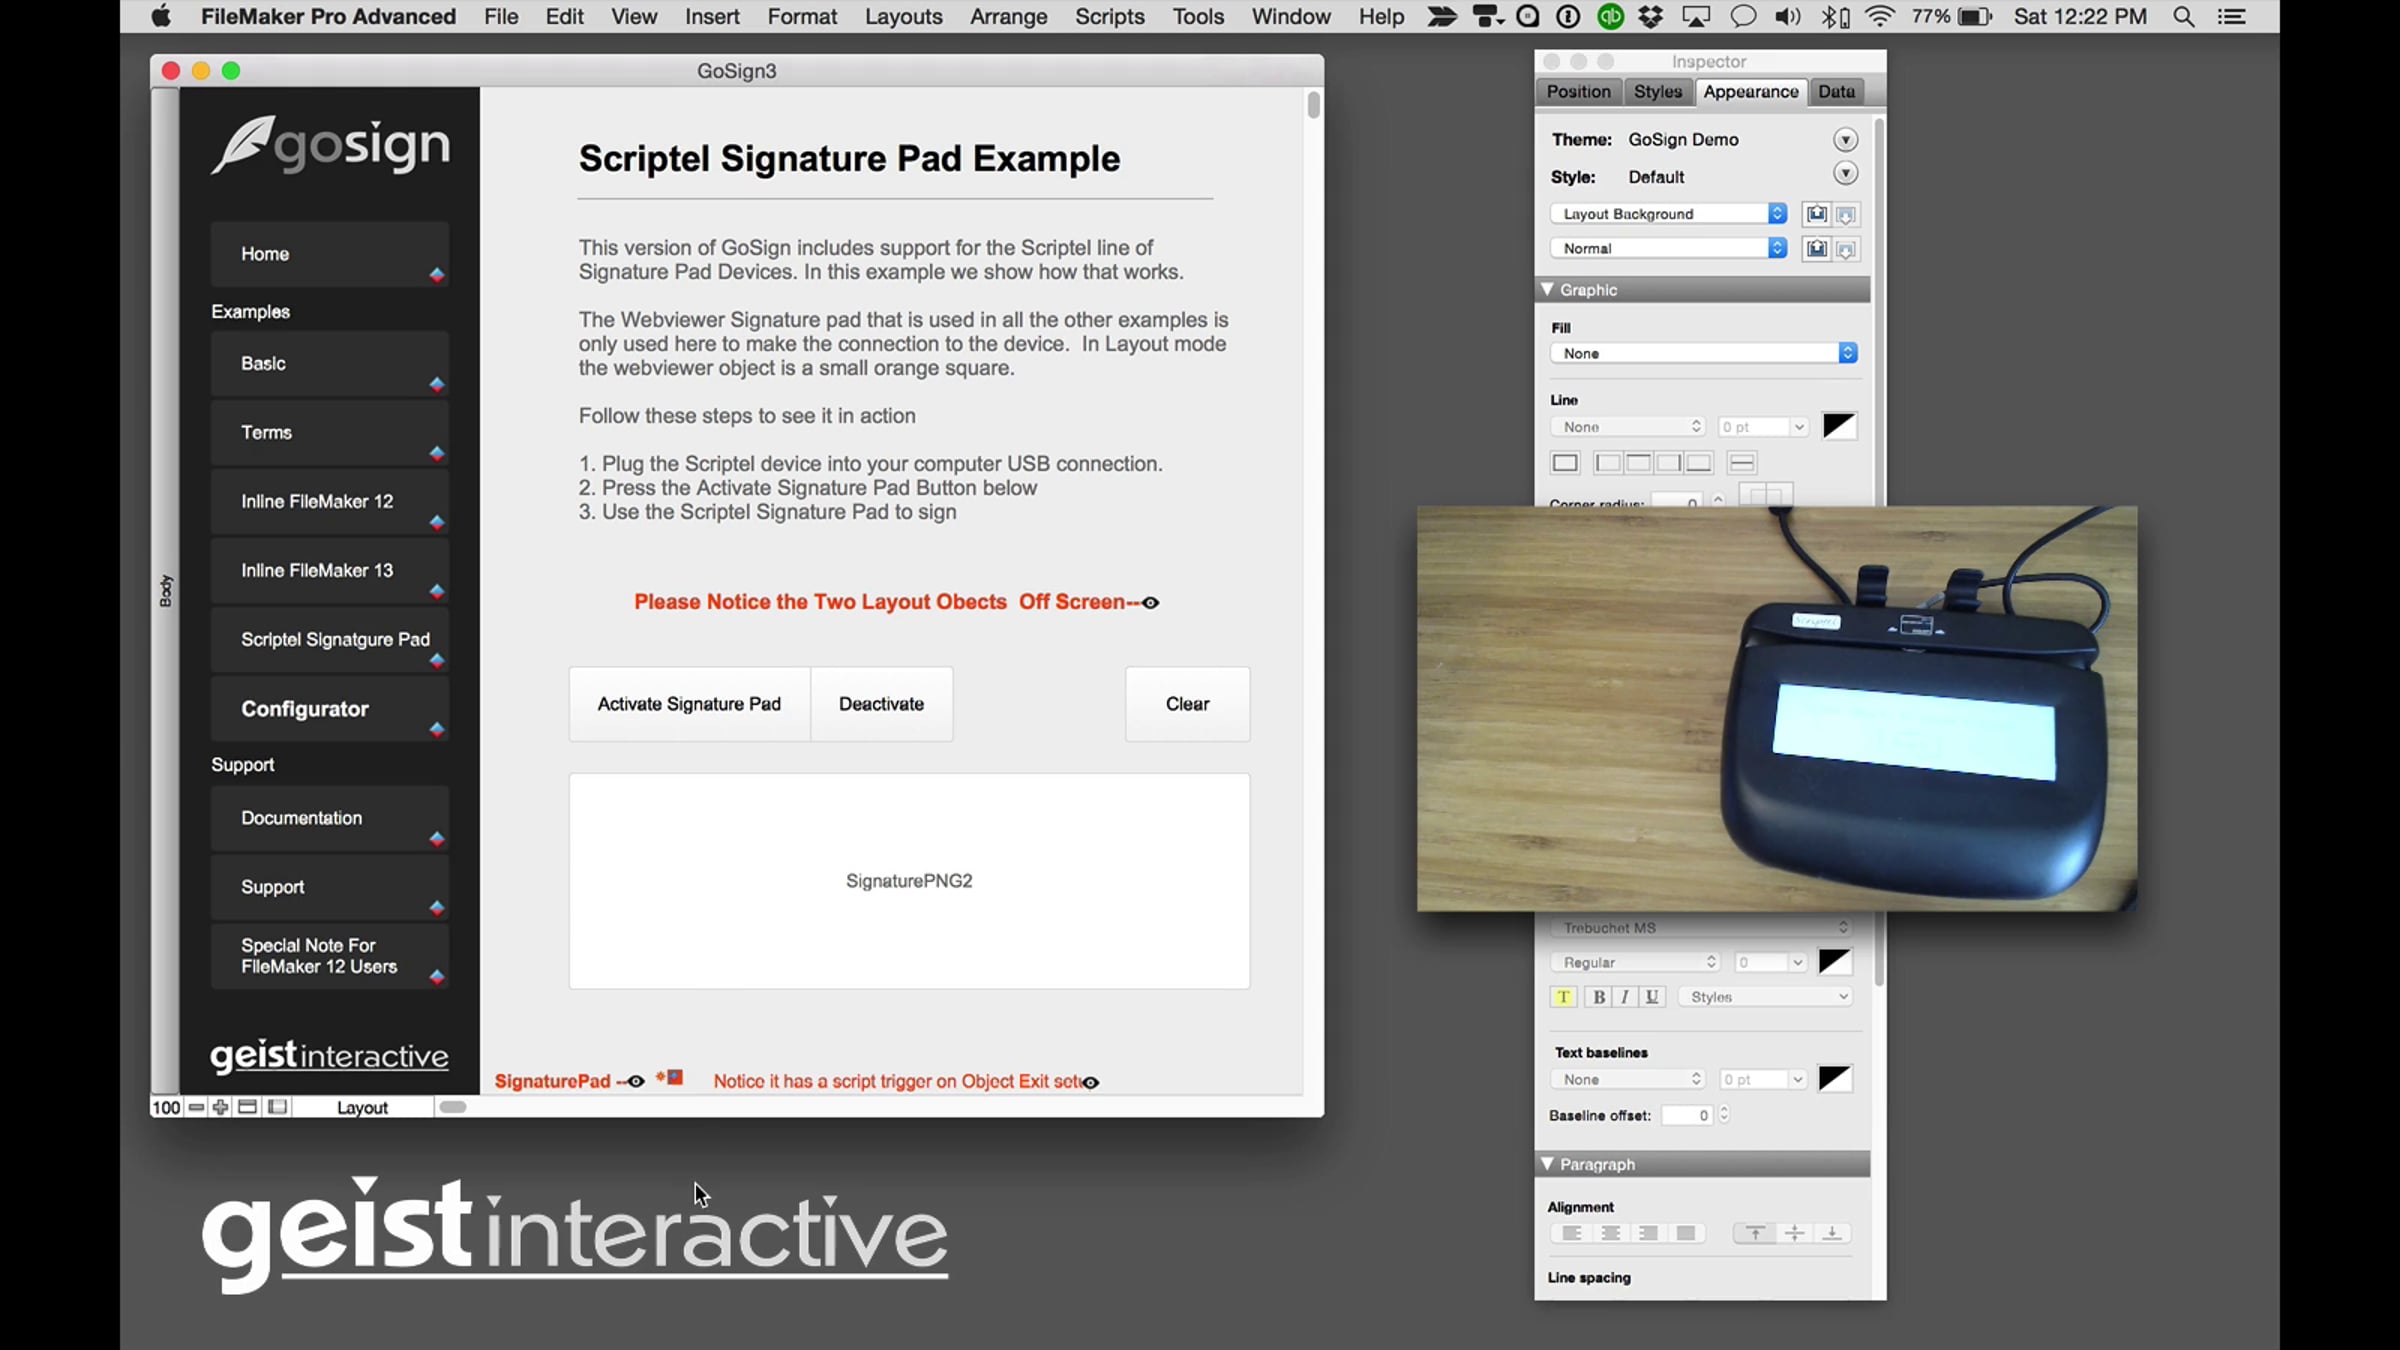Select the SignaturePNG2 container field
2400x1350 pixels.
tap(909, 881)
